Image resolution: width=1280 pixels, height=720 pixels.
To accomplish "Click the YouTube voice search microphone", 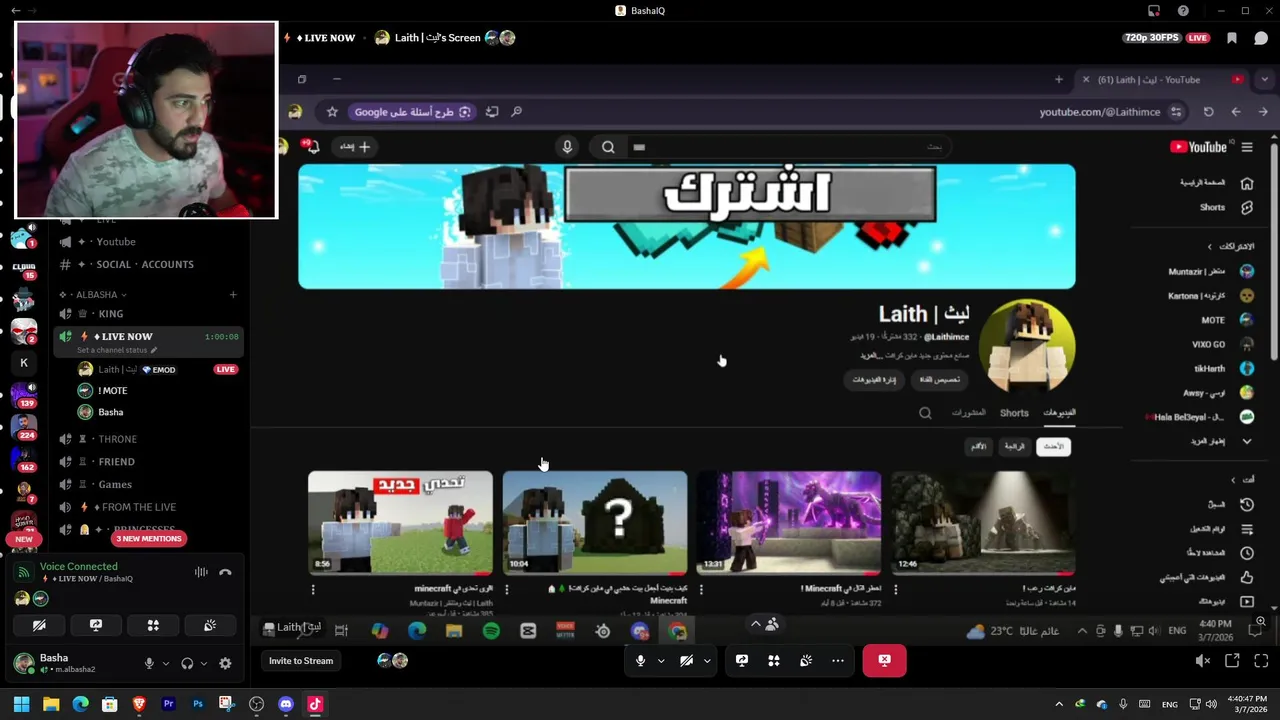I will pos(567,147).
